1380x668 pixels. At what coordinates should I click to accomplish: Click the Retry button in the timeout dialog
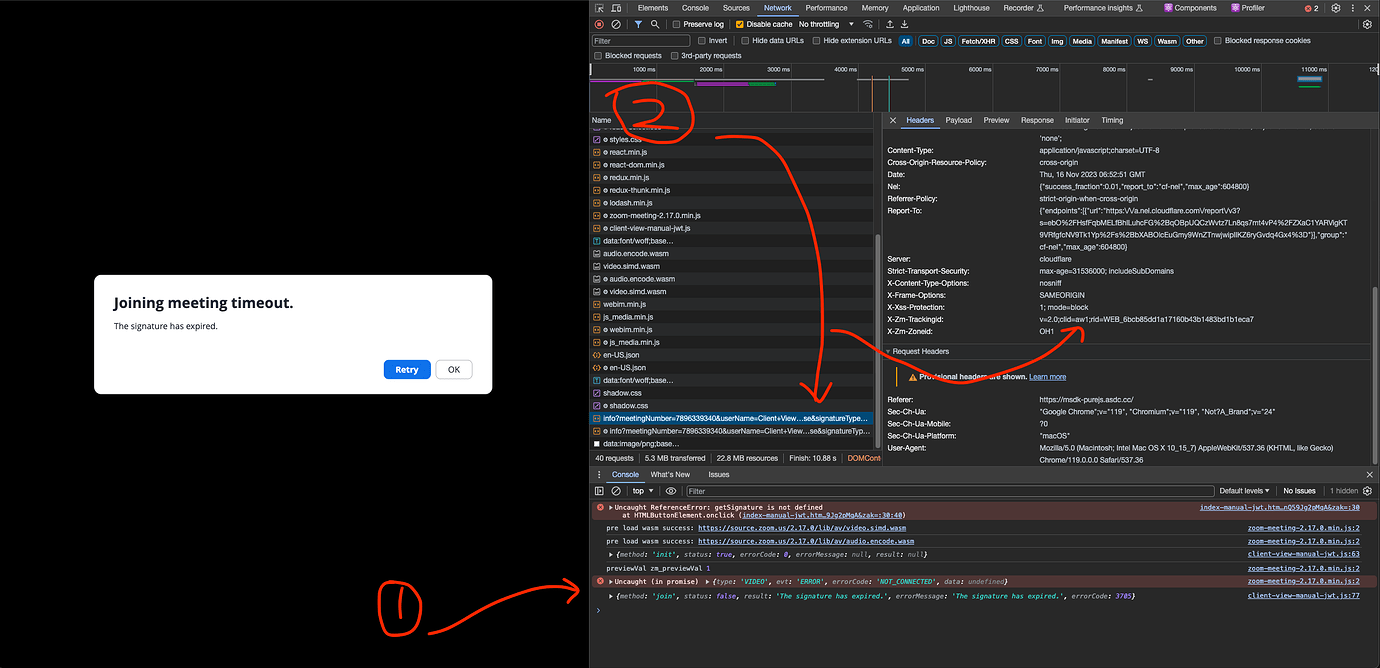tap(407, 369)
